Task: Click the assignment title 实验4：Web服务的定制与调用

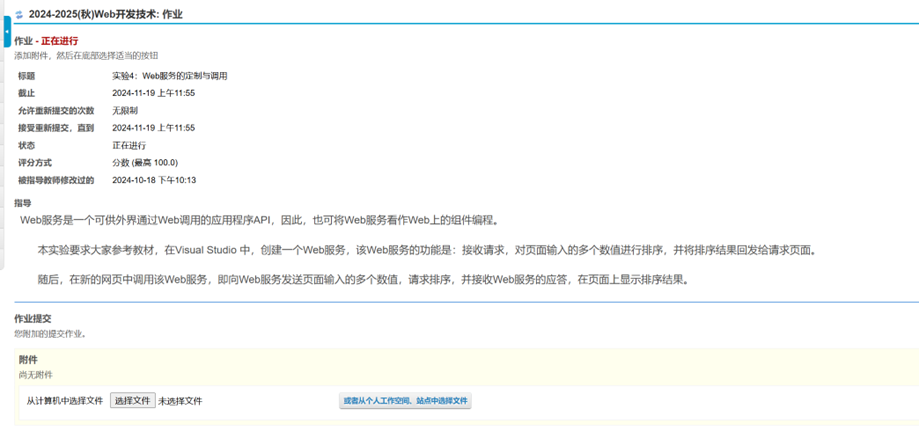Action: [169, 76]
